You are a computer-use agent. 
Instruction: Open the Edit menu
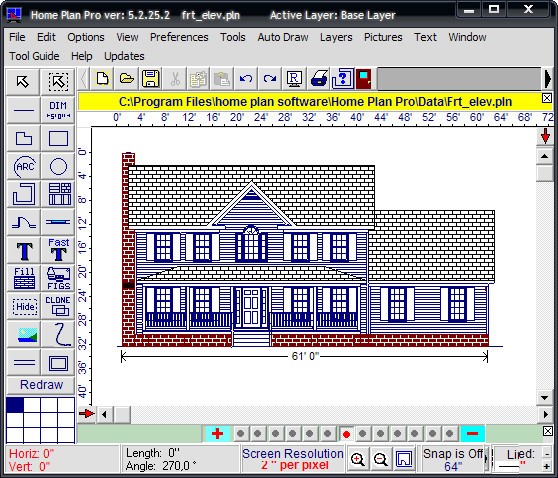(x=46, y=37)
